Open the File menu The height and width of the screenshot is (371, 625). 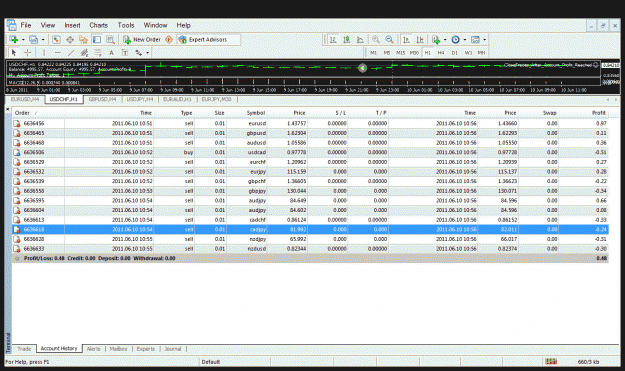tap(26, 25)
